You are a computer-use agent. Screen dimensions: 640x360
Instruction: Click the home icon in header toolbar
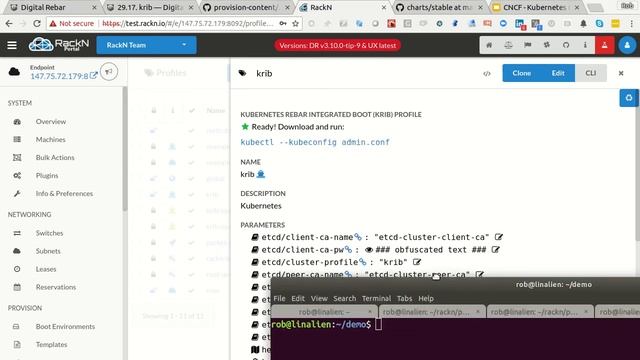[489, 45]
